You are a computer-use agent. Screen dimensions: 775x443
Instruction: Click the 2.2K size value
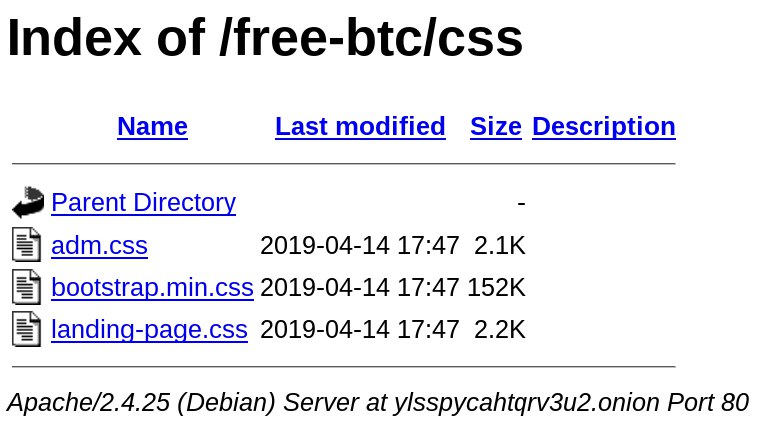coord(499,329)
